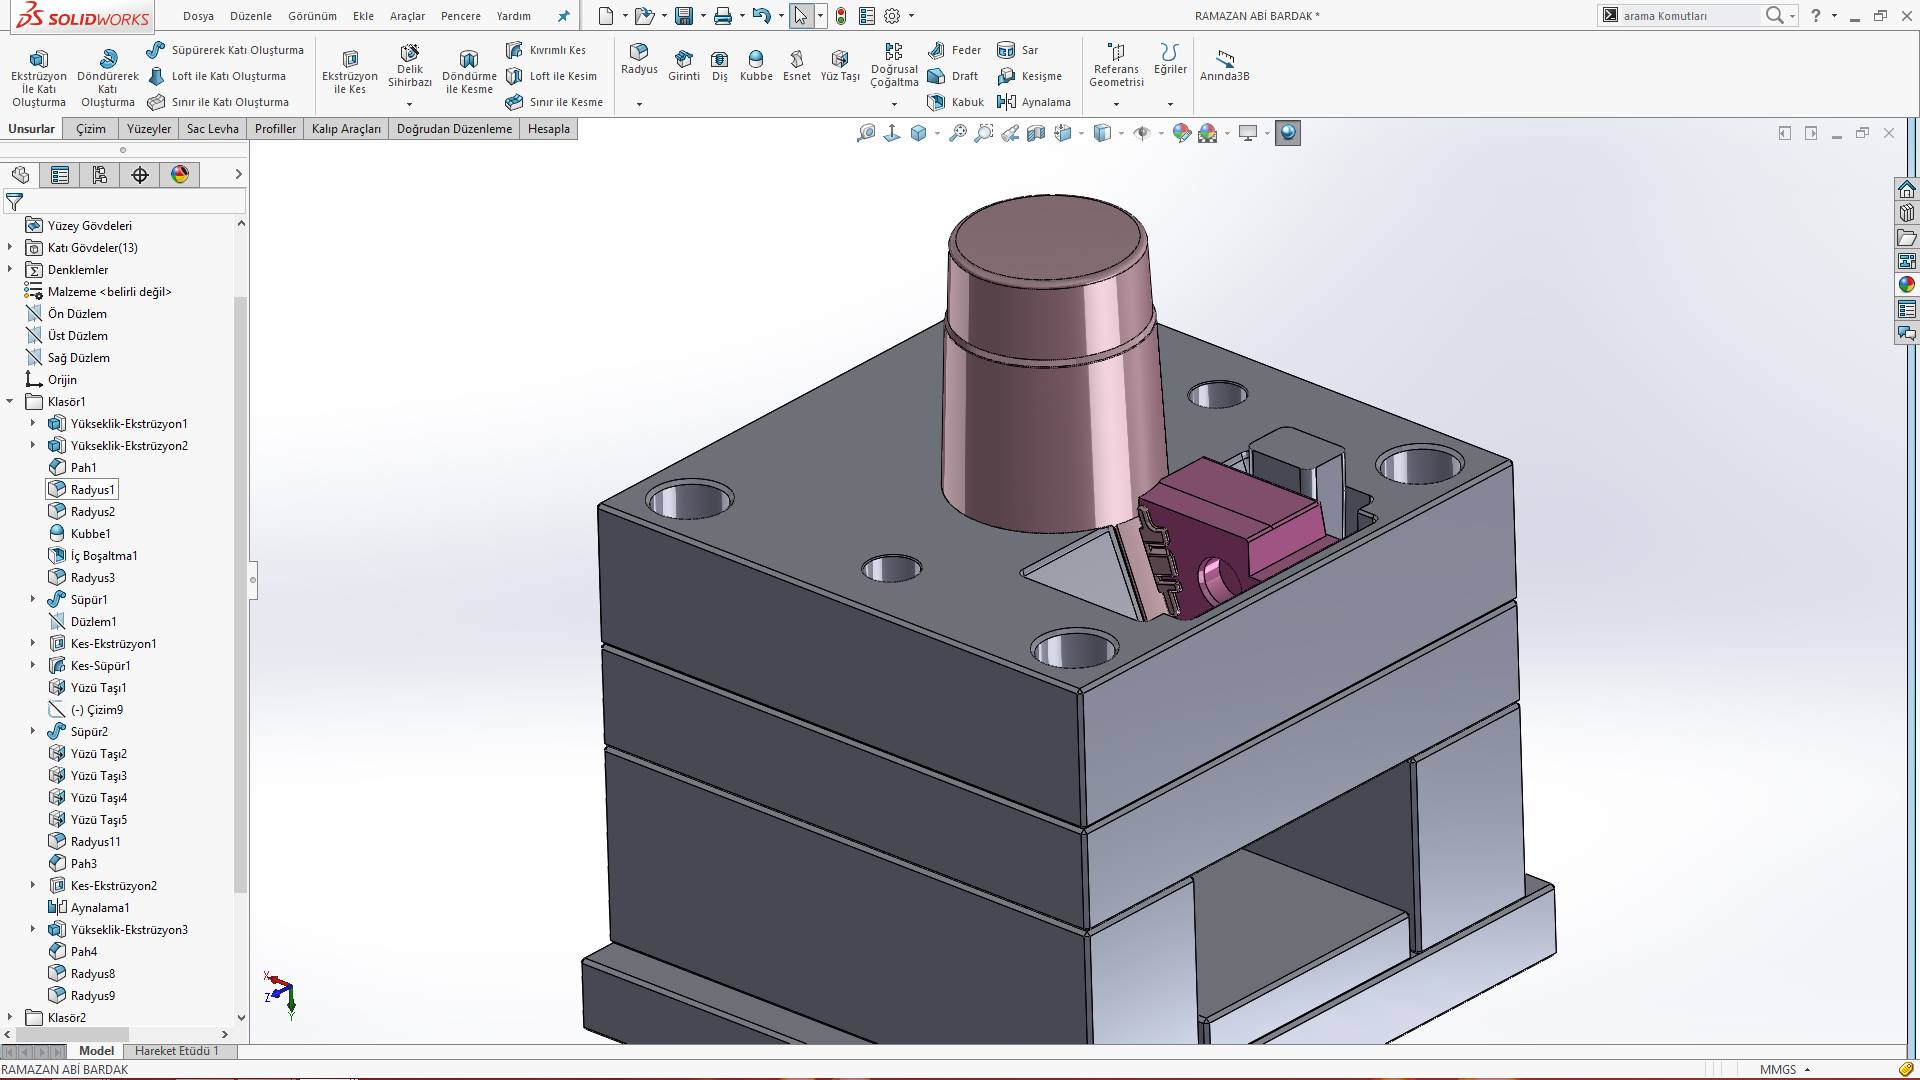Expand the Klasör2 folder
This screenshot has width=1920, height=1080.
10,1017
